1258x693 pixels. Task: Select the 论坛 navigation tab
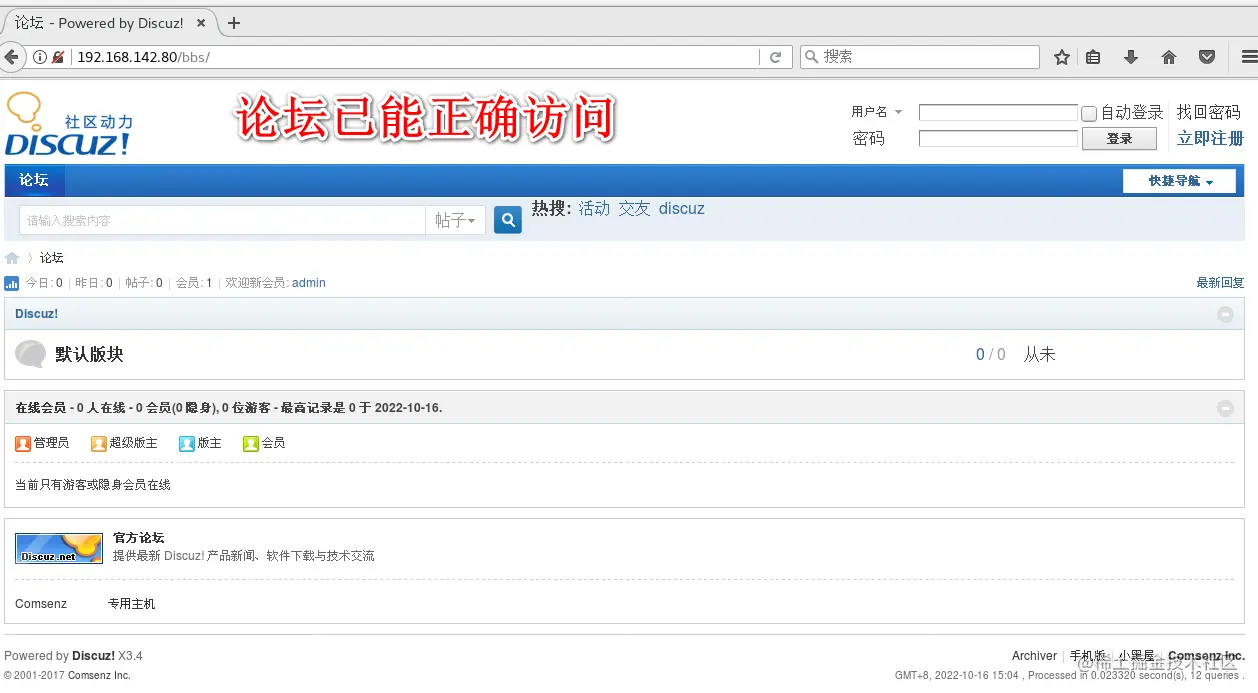click(34, 180)
